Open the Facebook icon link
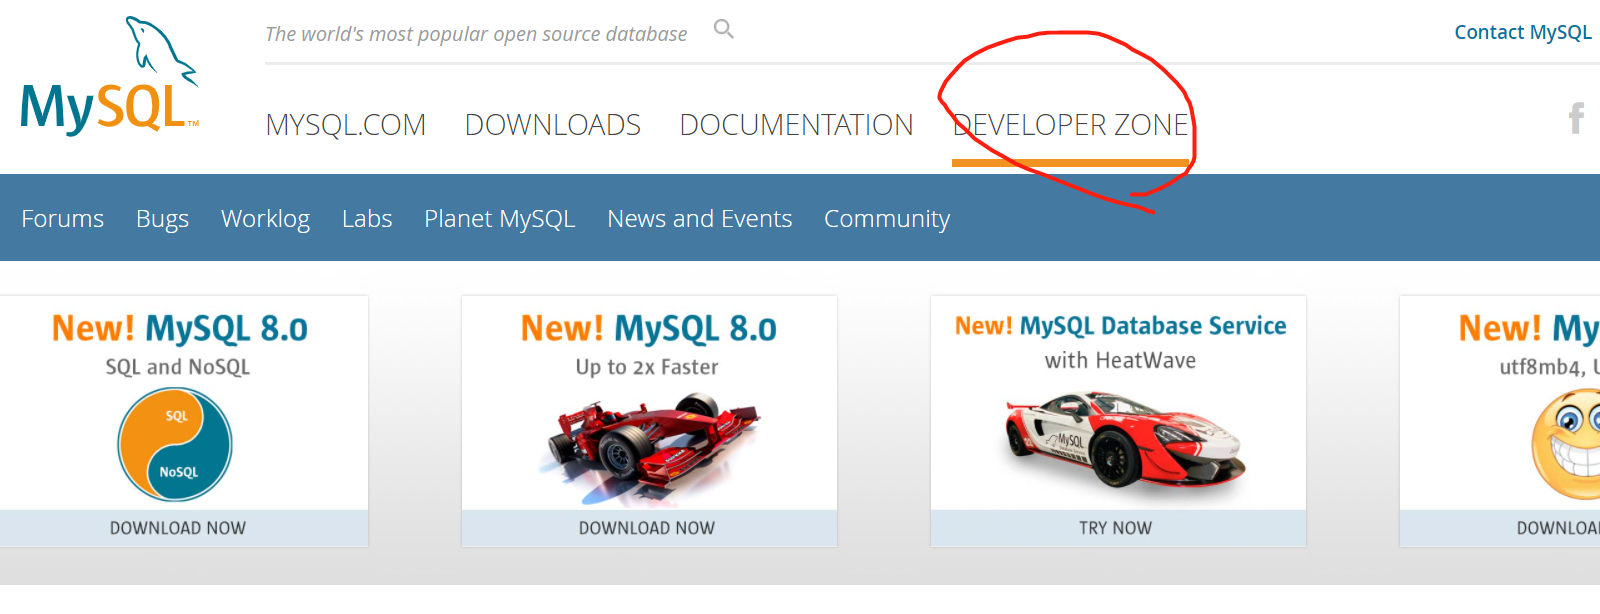The width and height of the screenshot is (1600, 614). click(1577, 118)
